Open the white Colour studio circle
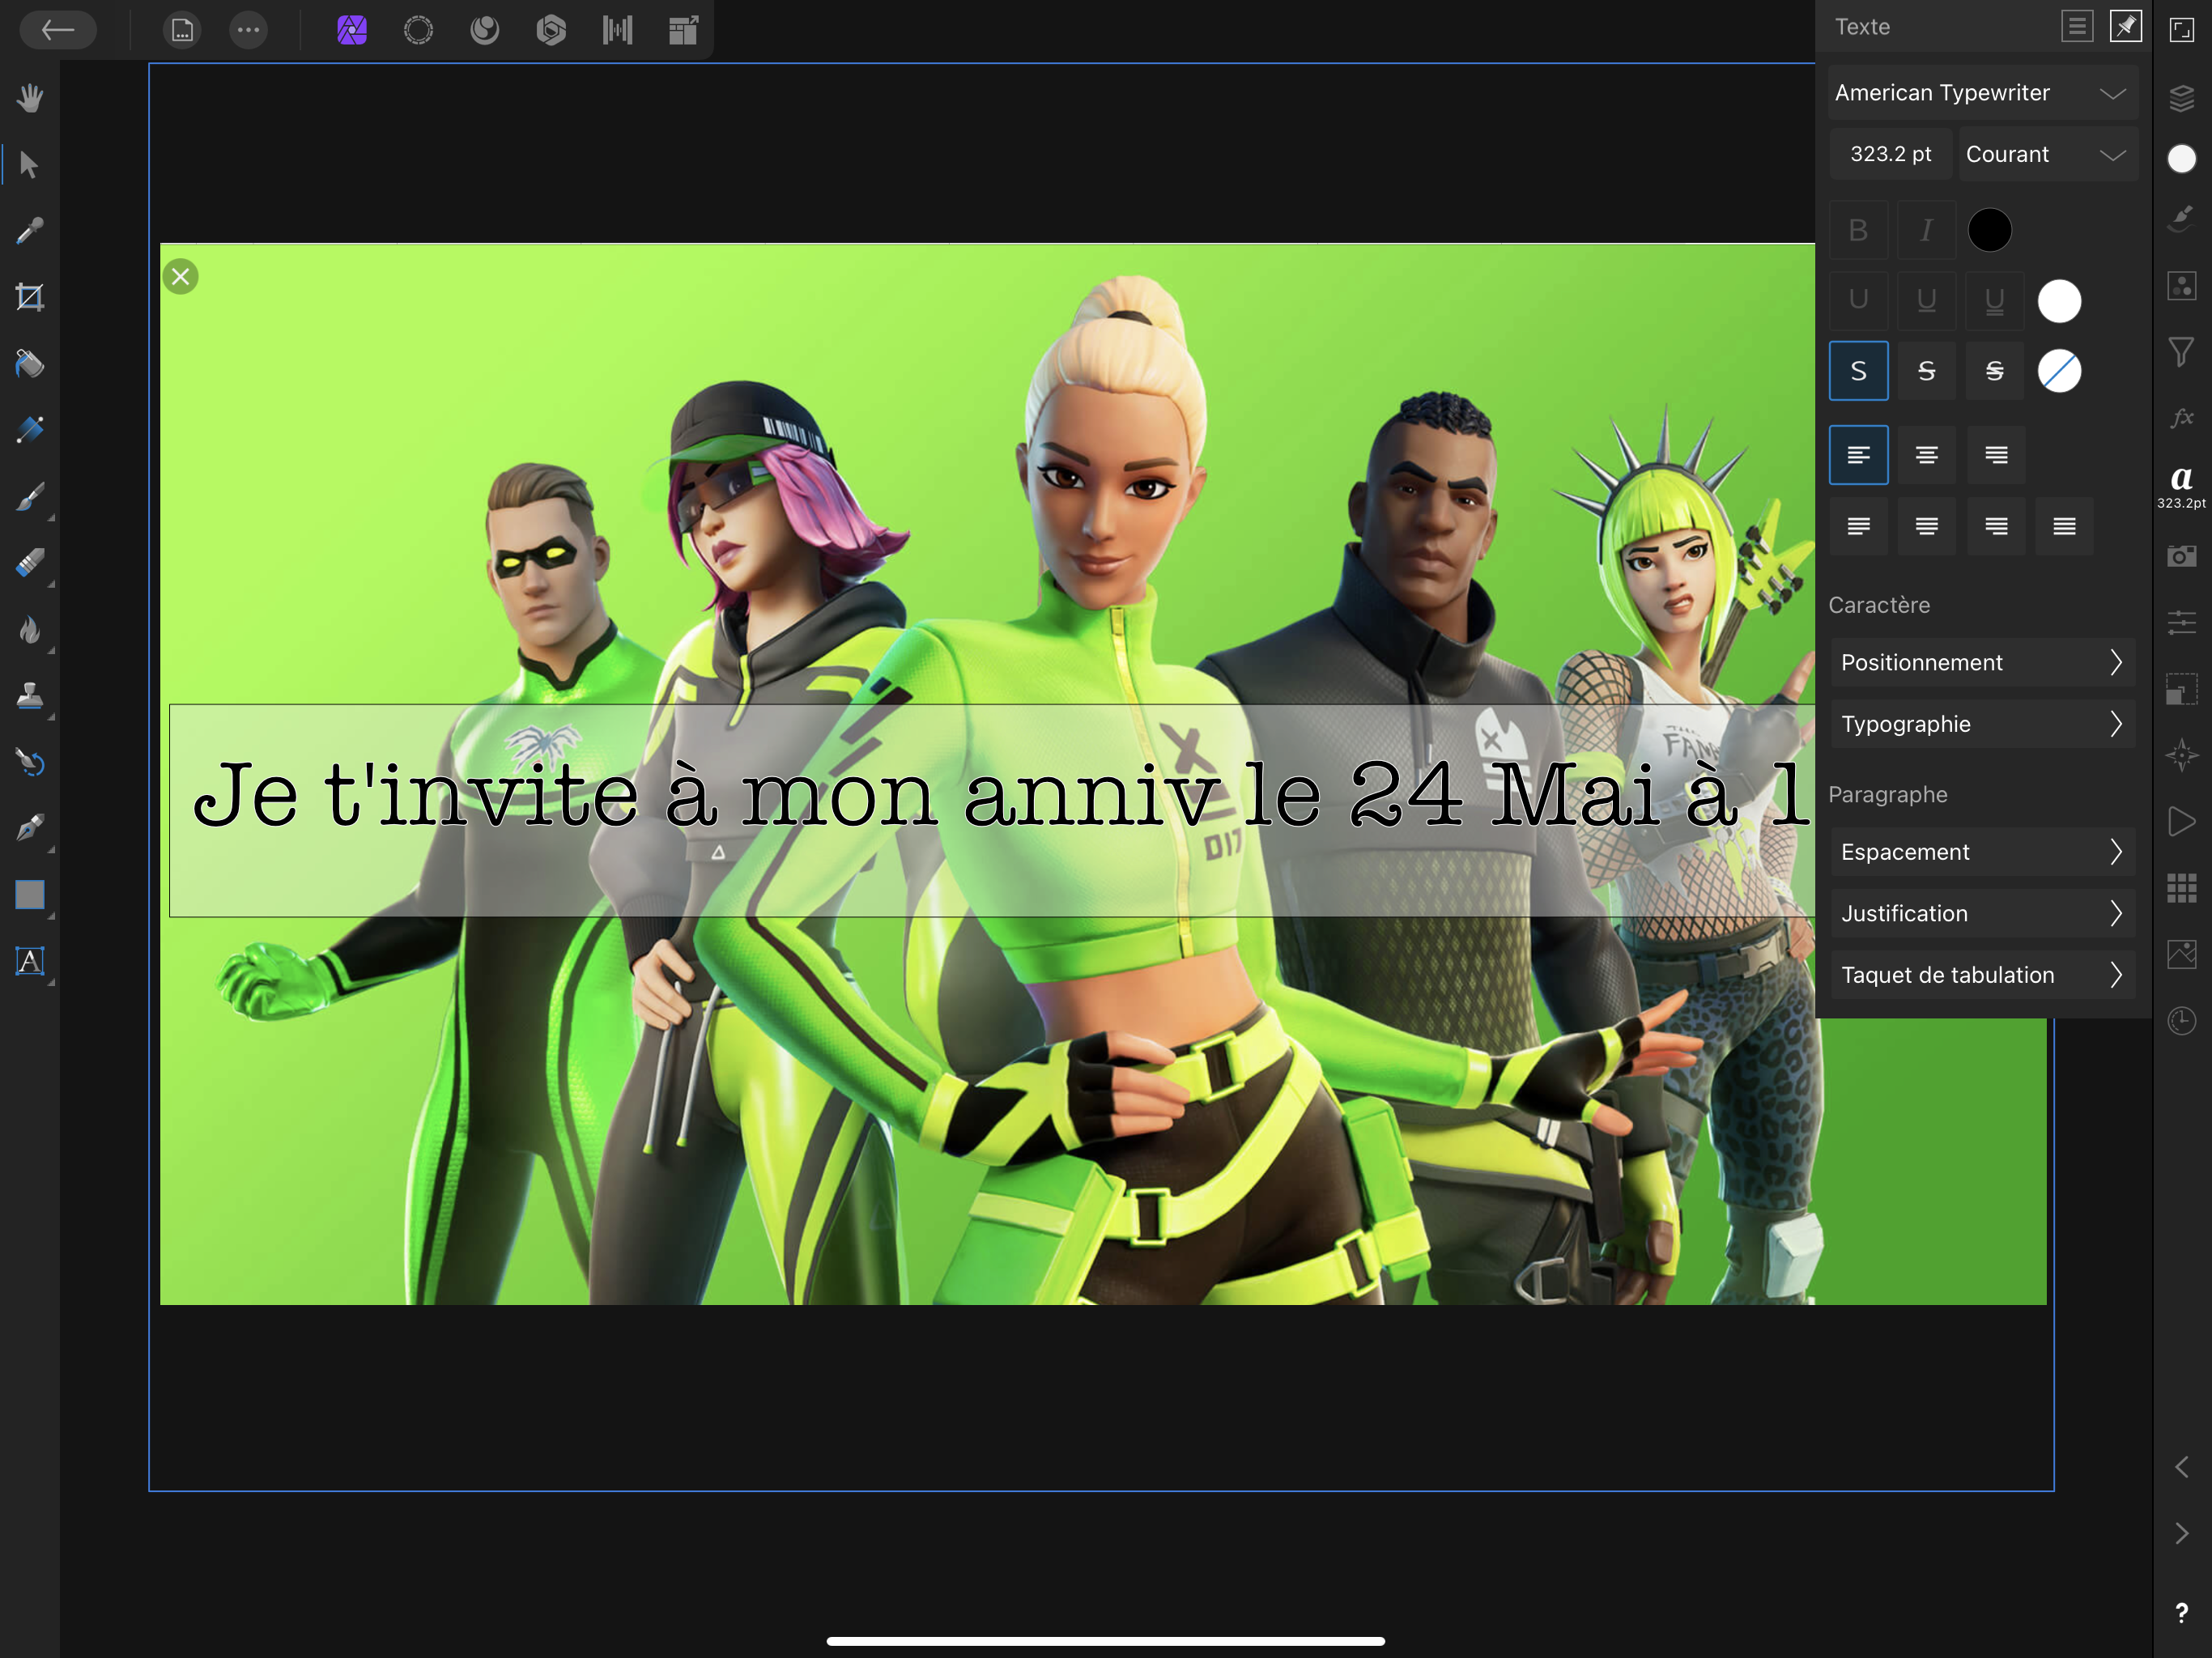The image size is (2212, 1658). 2182,159
